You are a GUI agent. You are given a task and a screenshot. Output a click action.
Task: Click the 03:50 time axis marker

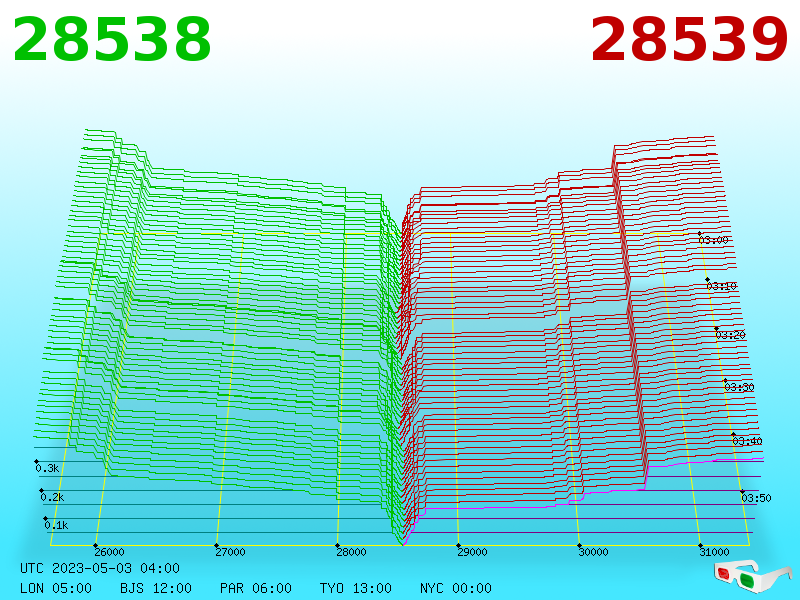pyautogui.click(x=756, y=498)
